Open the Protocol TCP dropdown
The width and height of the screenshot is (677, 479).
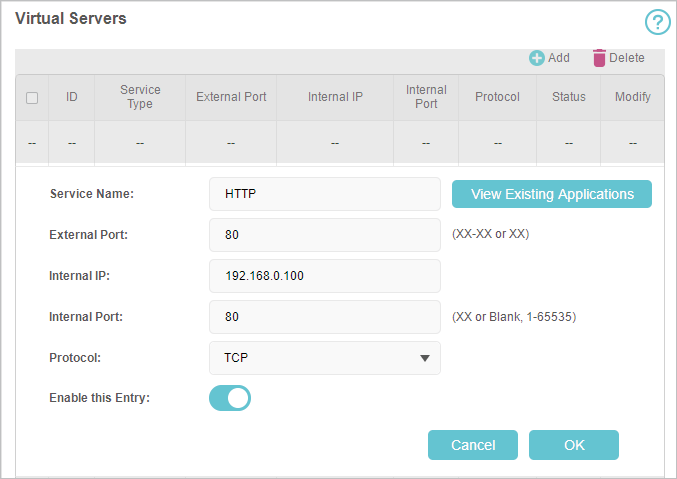pos(325,358)
